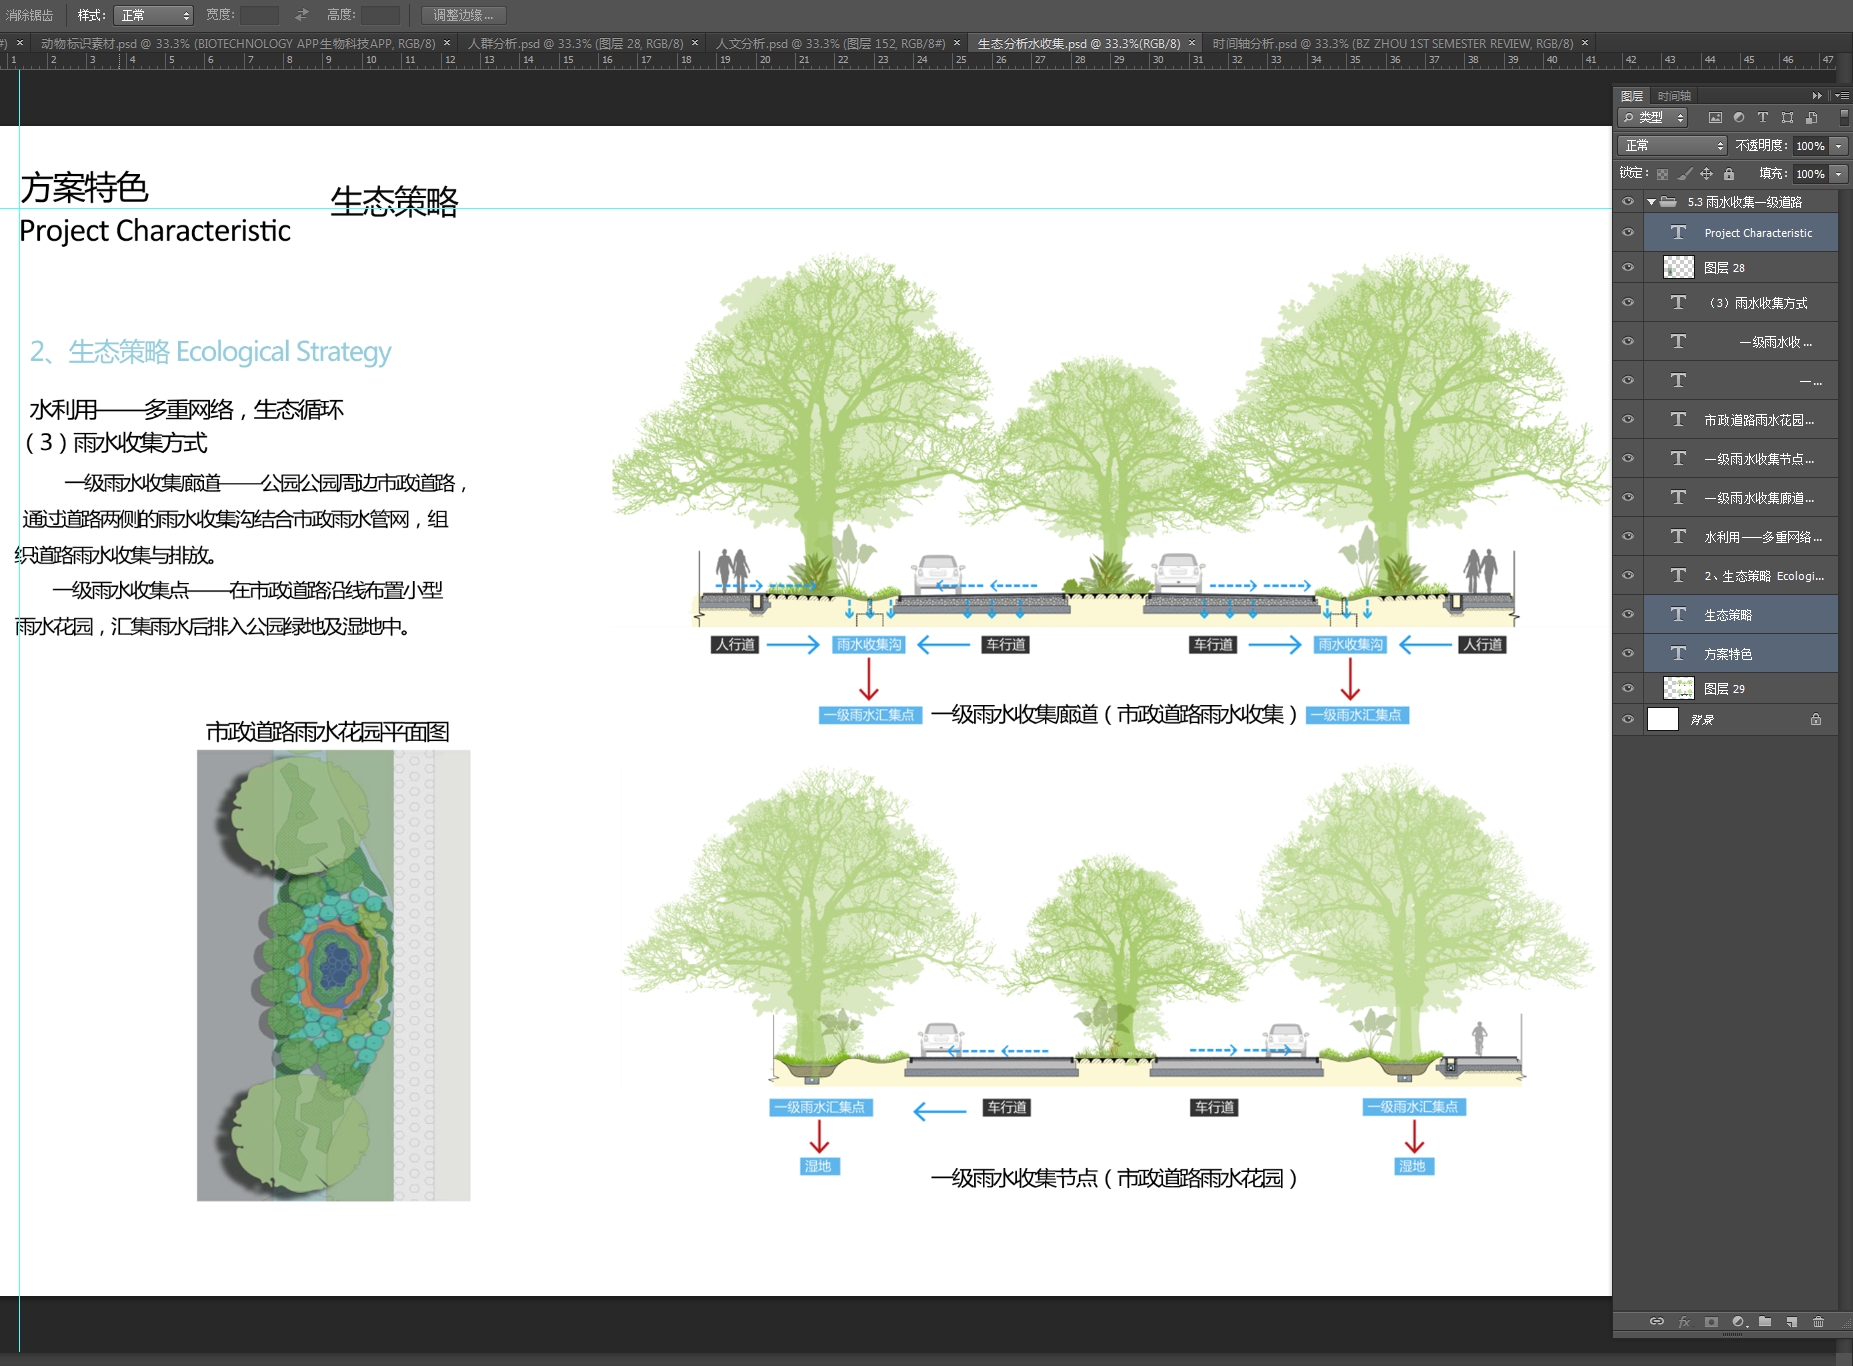
Task: Filter layers by smart objects icon
Action: [x=1811, y=118]
